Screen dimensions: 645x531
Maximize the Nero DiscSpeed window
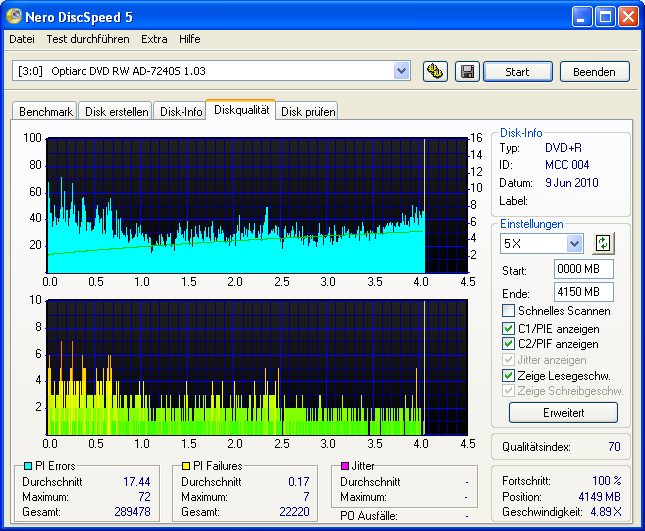[605, 17]
